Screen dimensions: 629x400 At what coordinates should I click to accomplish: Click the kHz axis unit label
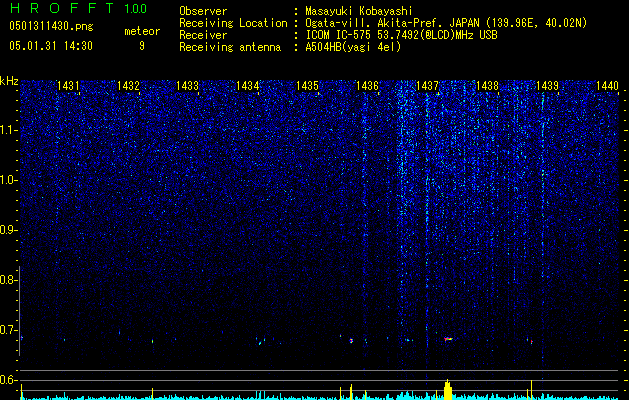[9, 81]
